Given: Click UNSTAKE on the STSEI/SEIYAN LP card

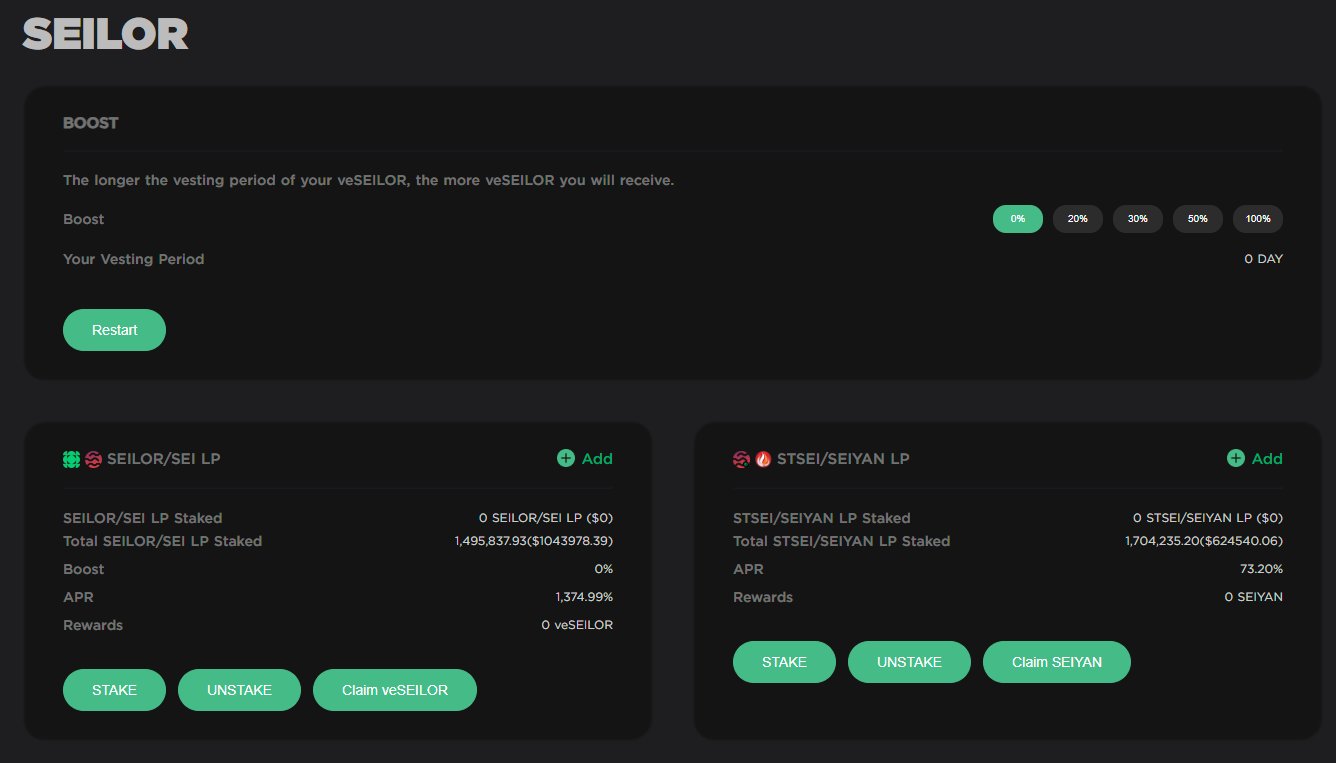Looking at the screenshot, I should tap(909, 661).
